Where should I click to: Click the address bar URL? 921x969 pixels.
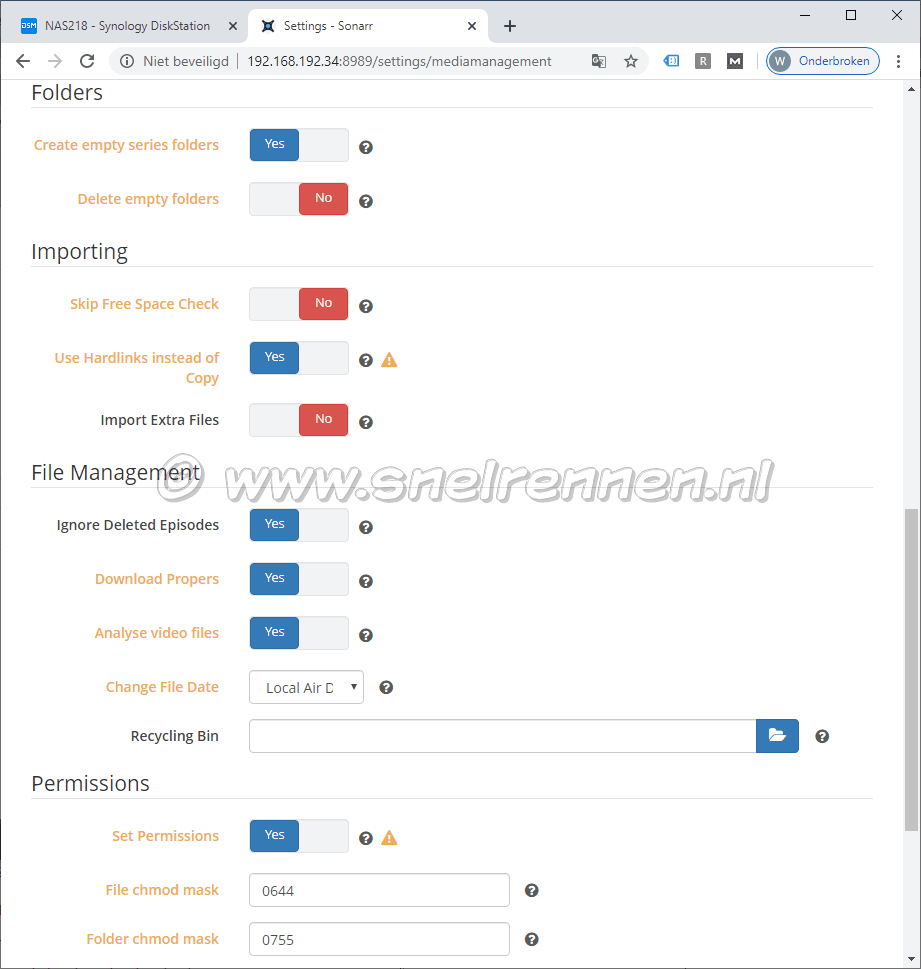pyautogui.click(x=399, y=61)
